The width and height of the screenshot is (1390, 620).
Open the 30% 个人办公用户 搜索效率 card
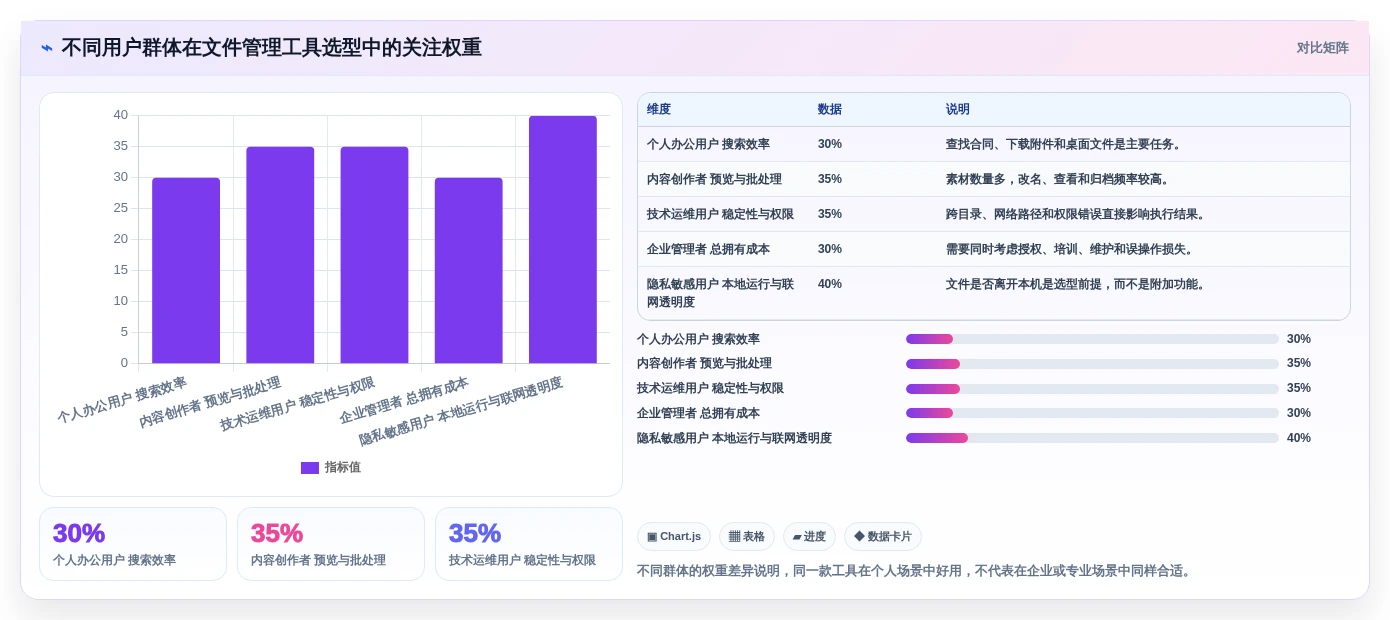point(133,544)
